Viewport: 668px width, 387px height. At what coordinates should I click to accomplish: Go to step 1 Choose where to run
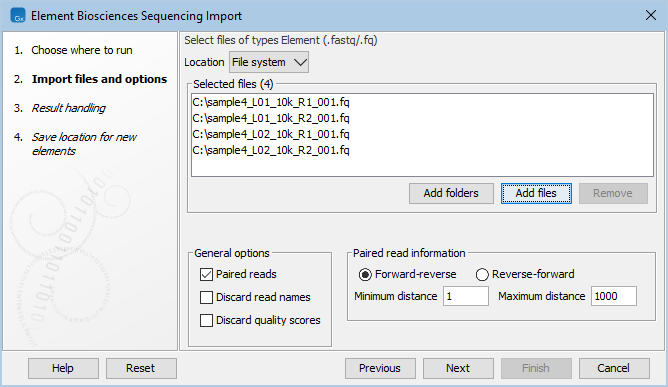pyautogui.click(x=82, y=50)
